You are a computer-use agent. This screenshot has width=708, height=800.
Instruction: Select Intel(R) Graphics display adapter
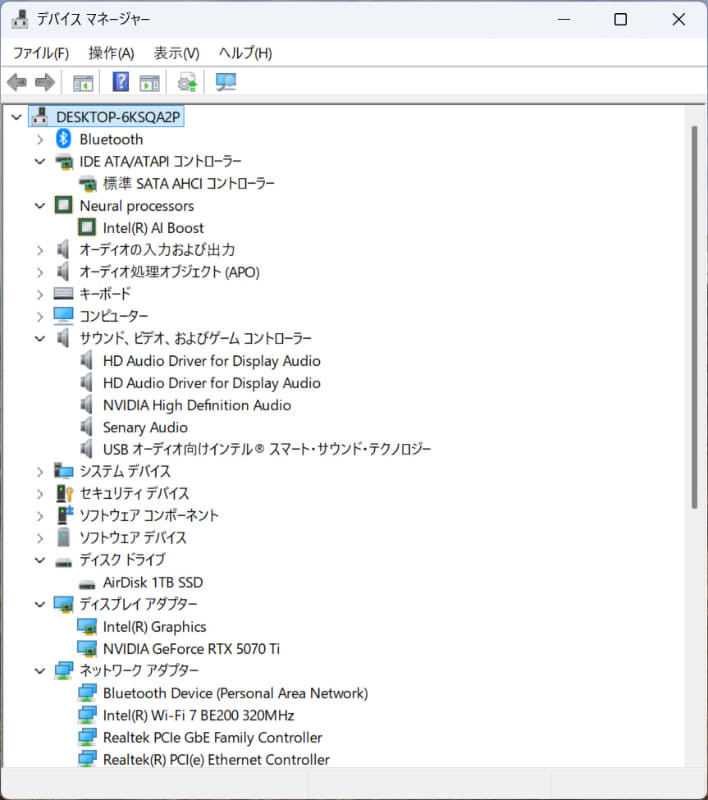click(x=155, y=627)
